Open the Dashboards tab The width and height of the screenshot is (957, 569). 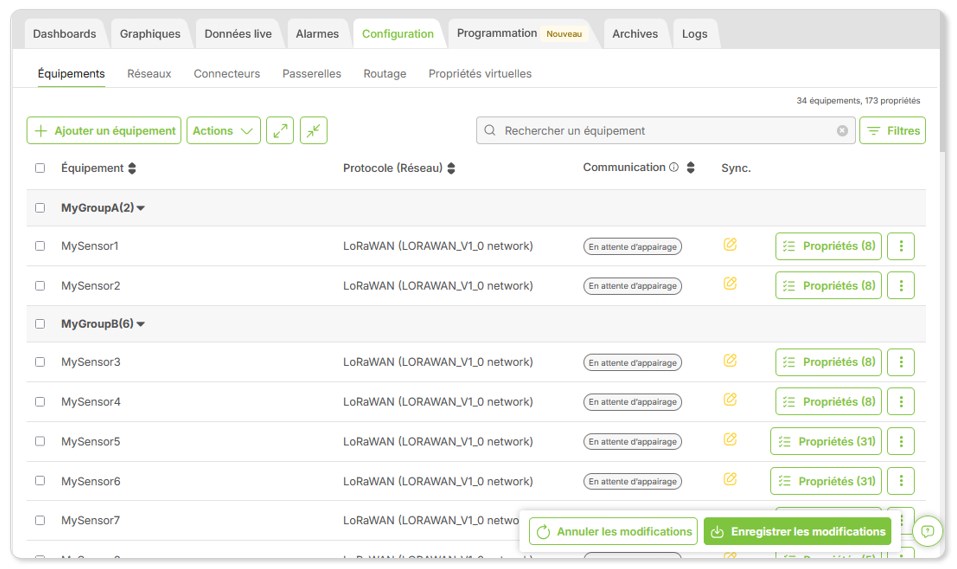coord(65,34)
